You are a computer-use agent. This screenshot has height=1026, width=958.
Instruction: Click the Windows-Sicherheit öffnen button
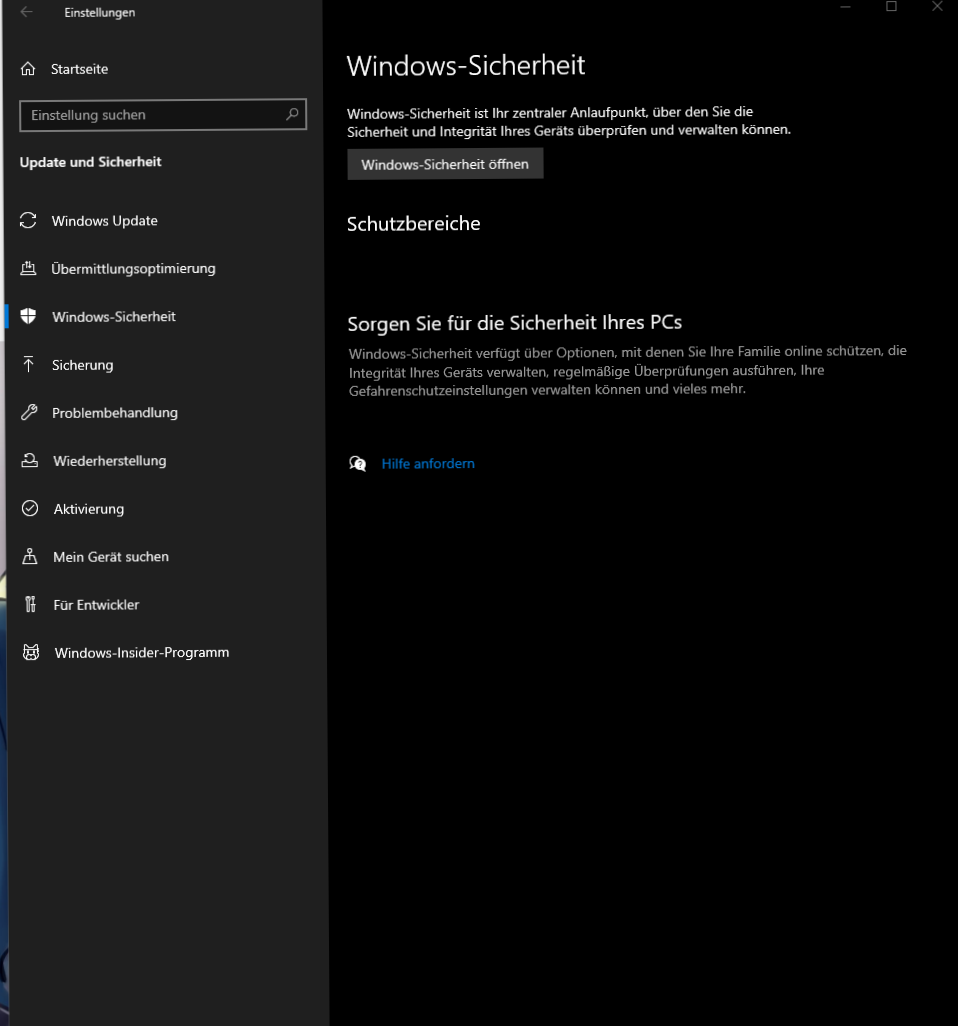click(x=445, y=164)
